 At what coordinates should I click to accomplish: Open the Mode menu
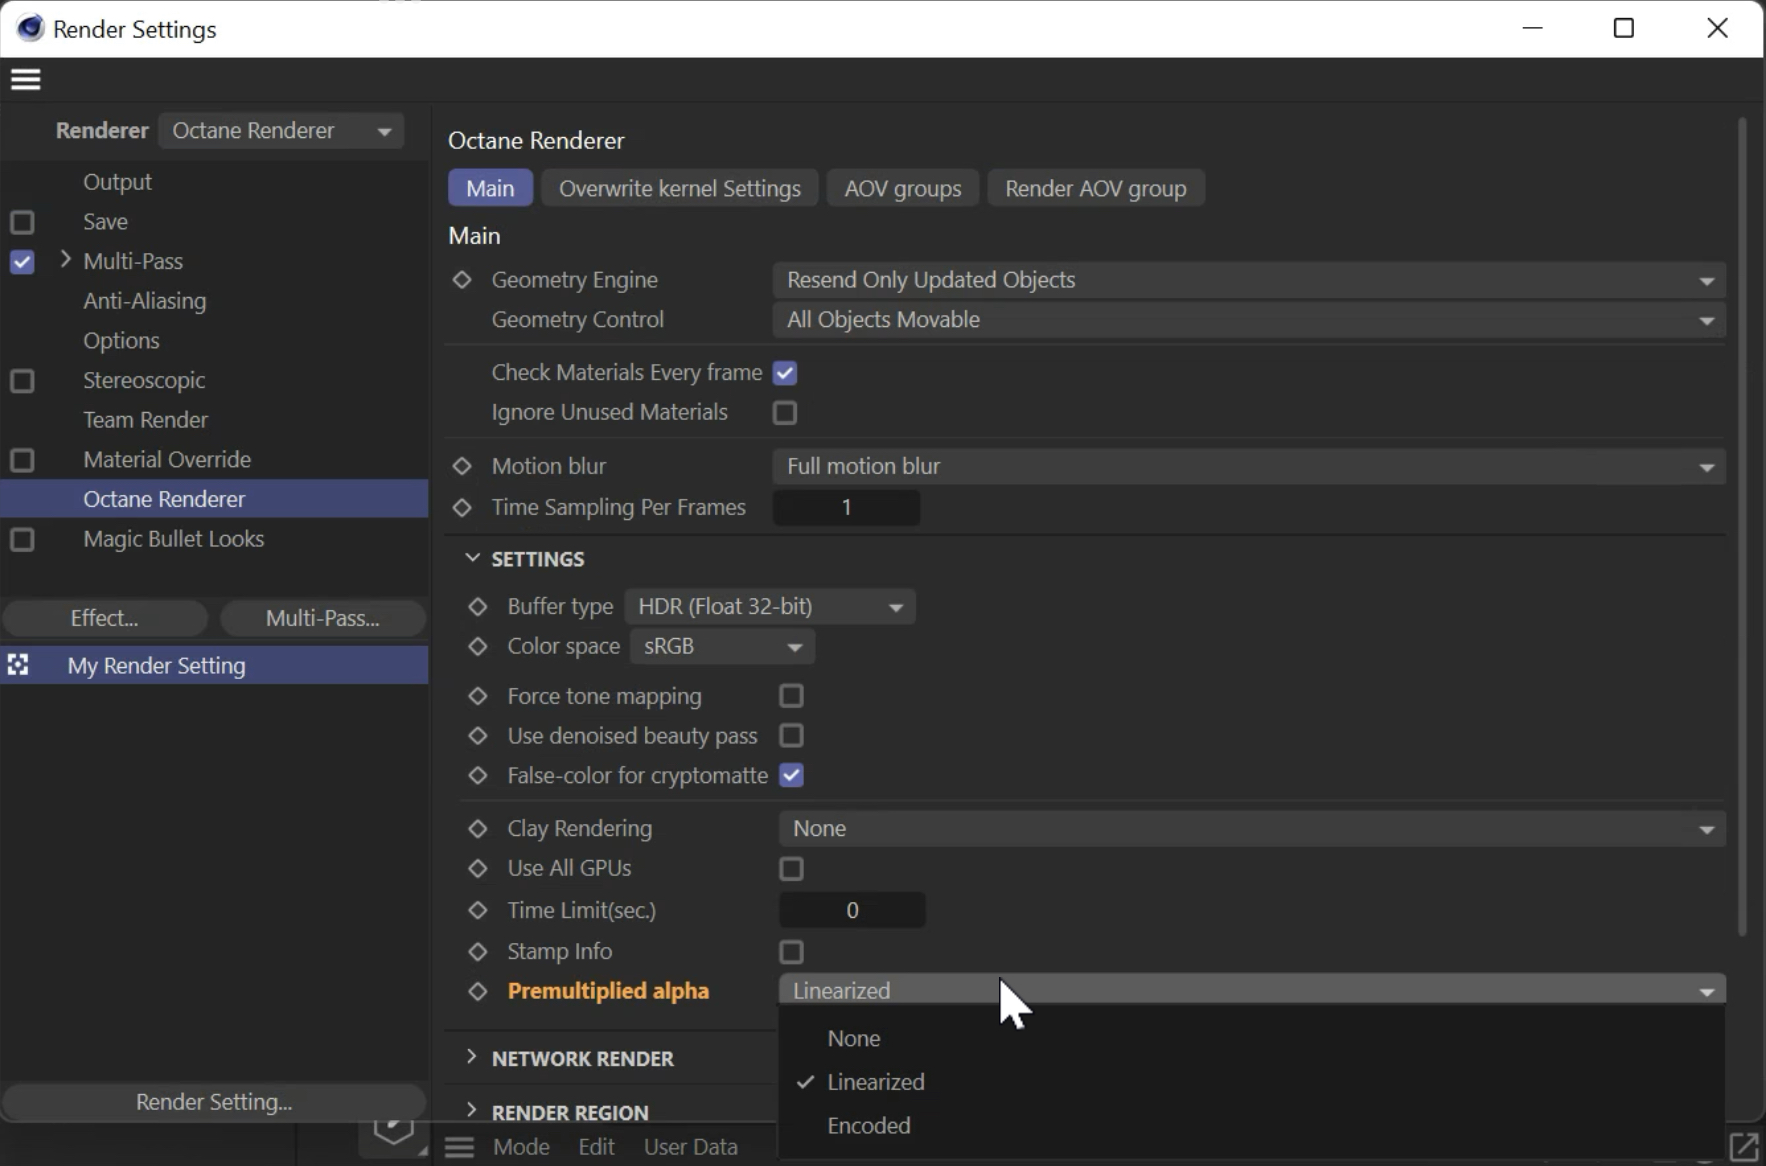tap(521, 1147)
